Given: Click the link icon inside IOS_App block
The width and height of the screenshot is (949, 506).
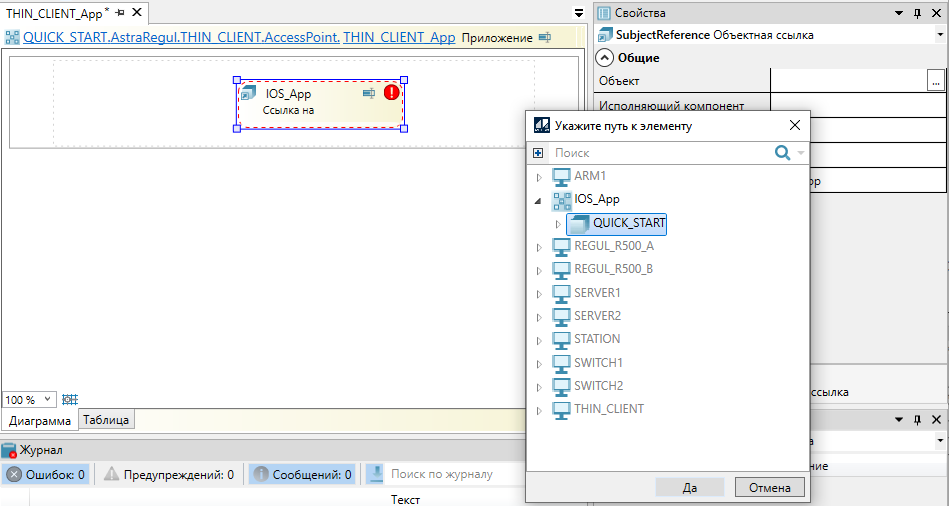Looking at the screenshot, I should pos(368,93).
